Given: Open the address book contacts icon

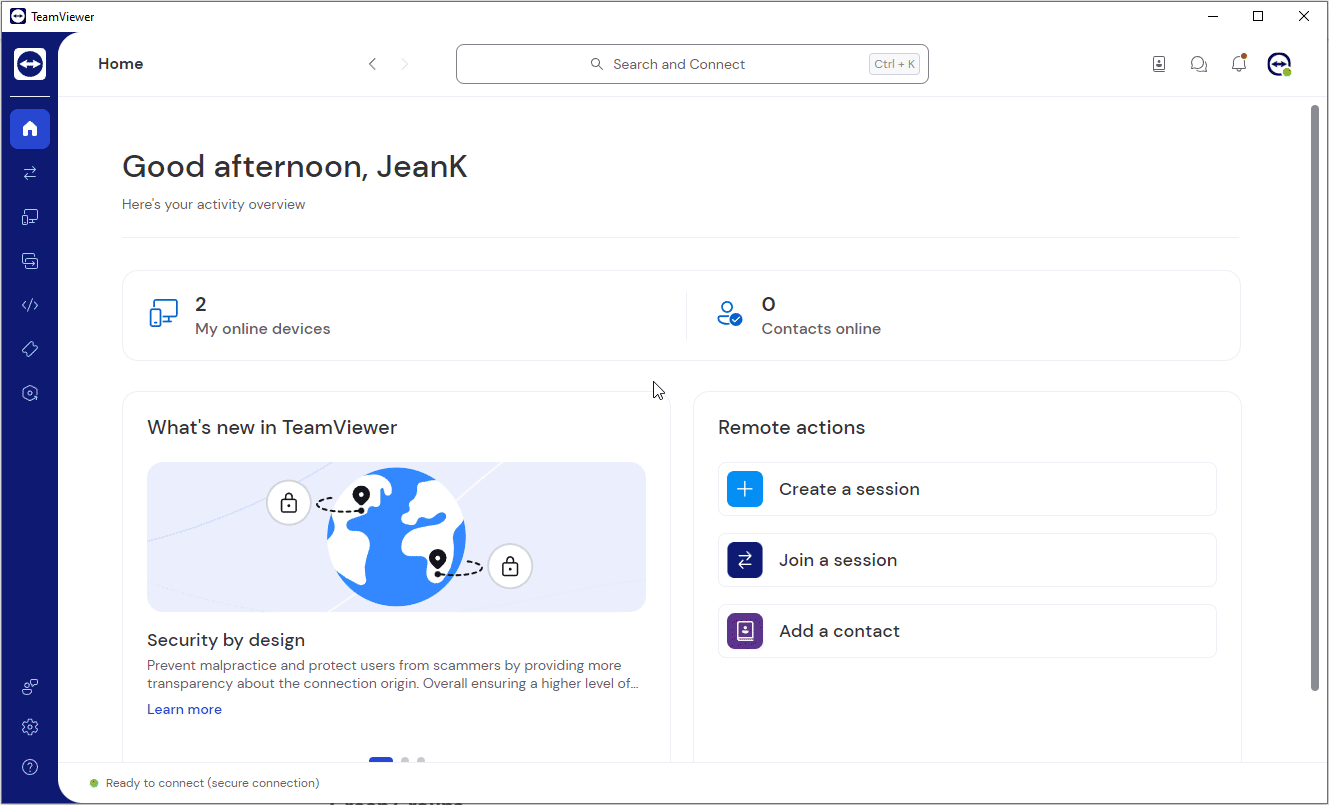Looking at the screenshot, I should click(1159, 63).
